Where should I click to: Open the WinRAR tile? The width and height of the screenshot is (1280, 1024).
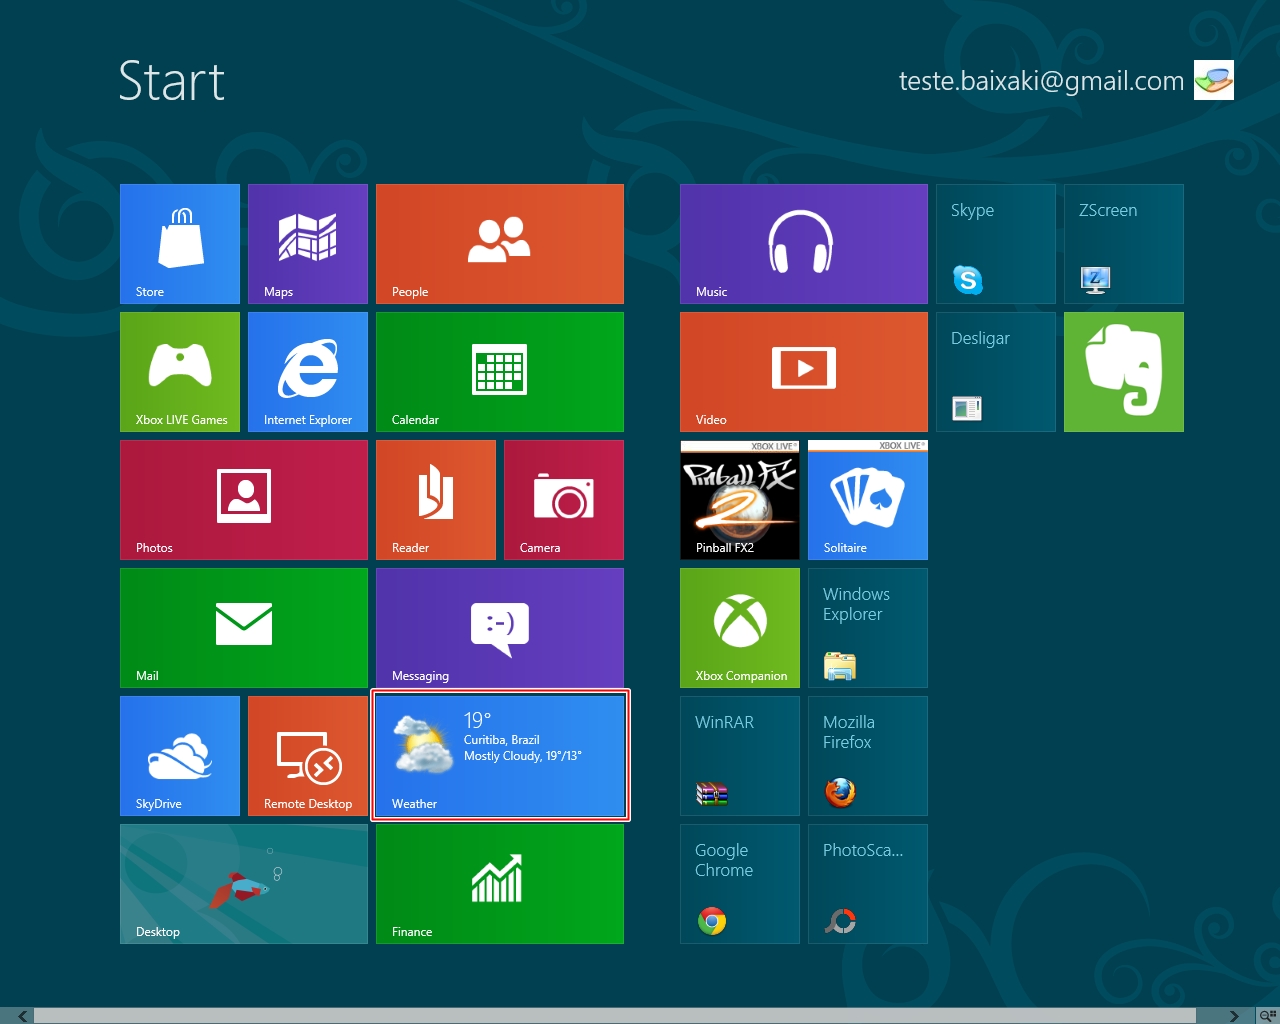[740, 756]
